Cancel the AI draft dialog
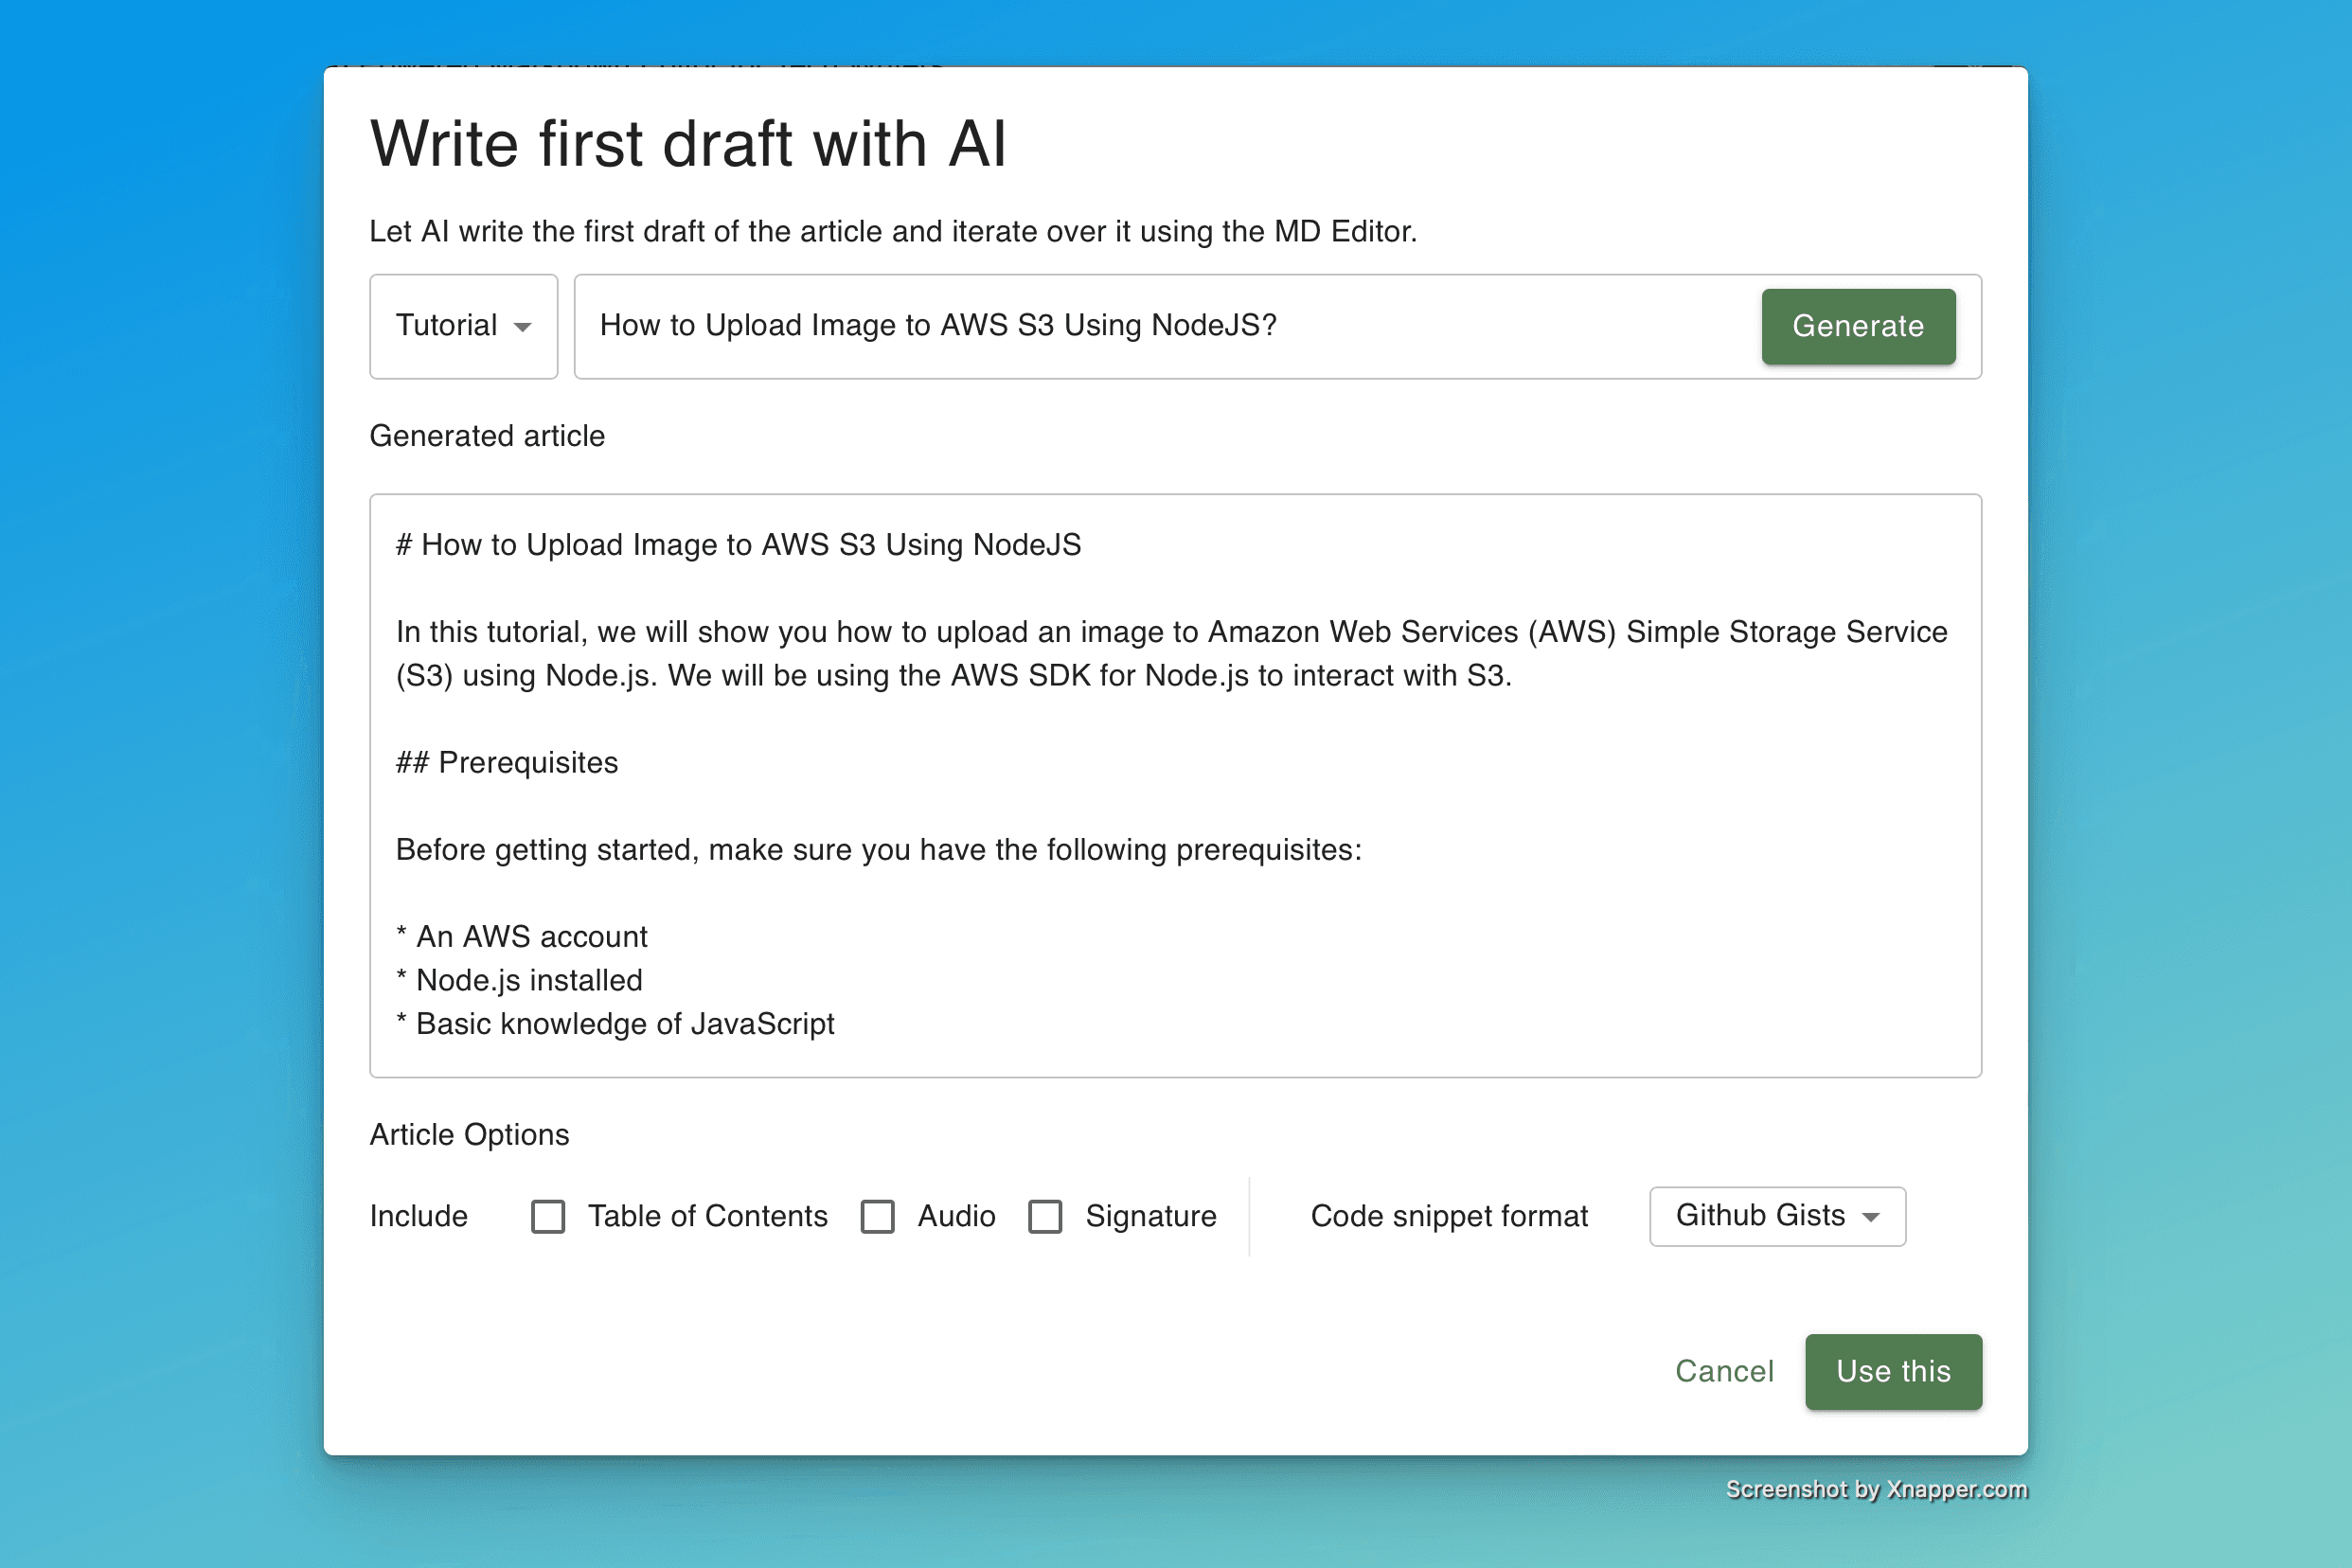2352x1568 pixels. click(1724, 1371)
